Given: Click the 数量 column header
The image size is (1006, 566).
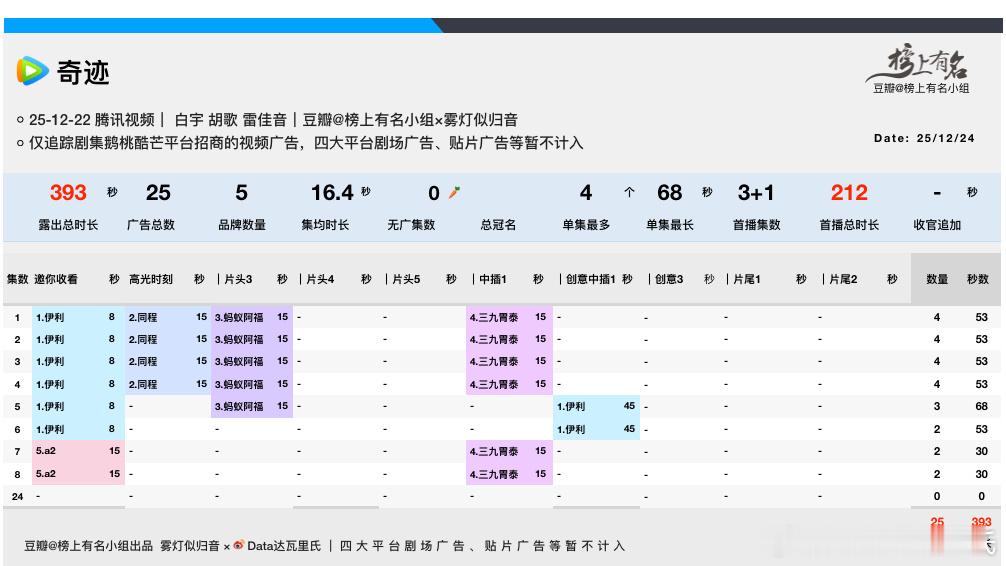Looking at the screenshot, I should tap(937, 279).
